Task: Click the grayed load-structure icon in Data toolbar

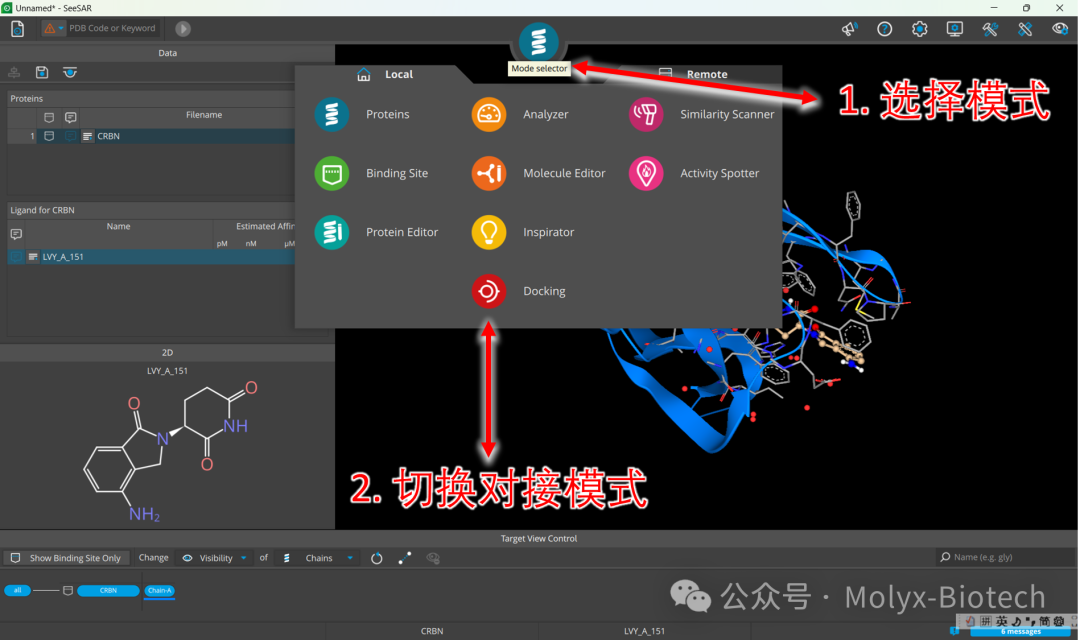Action: pyautogui.click(x=14, y=72)
